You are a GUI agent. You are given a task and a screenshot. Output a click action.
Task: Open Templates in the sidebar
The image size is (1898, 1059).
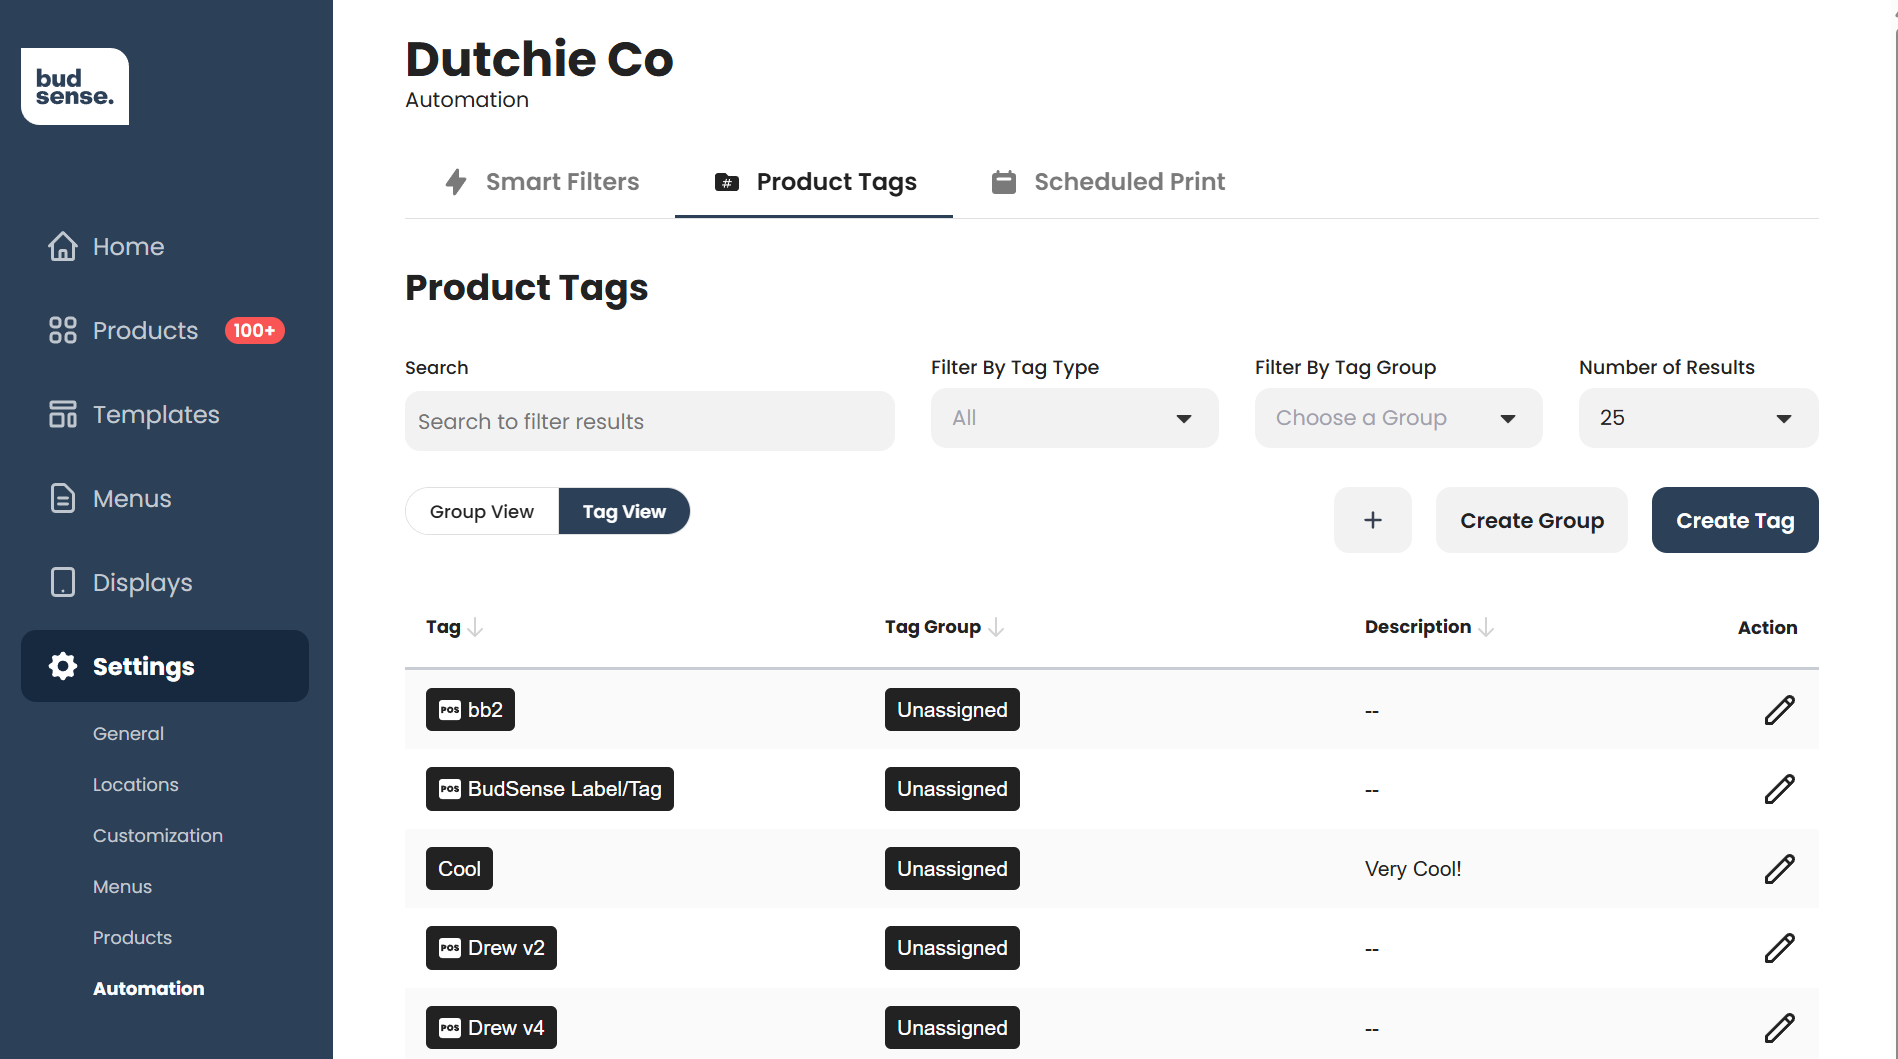165,414
